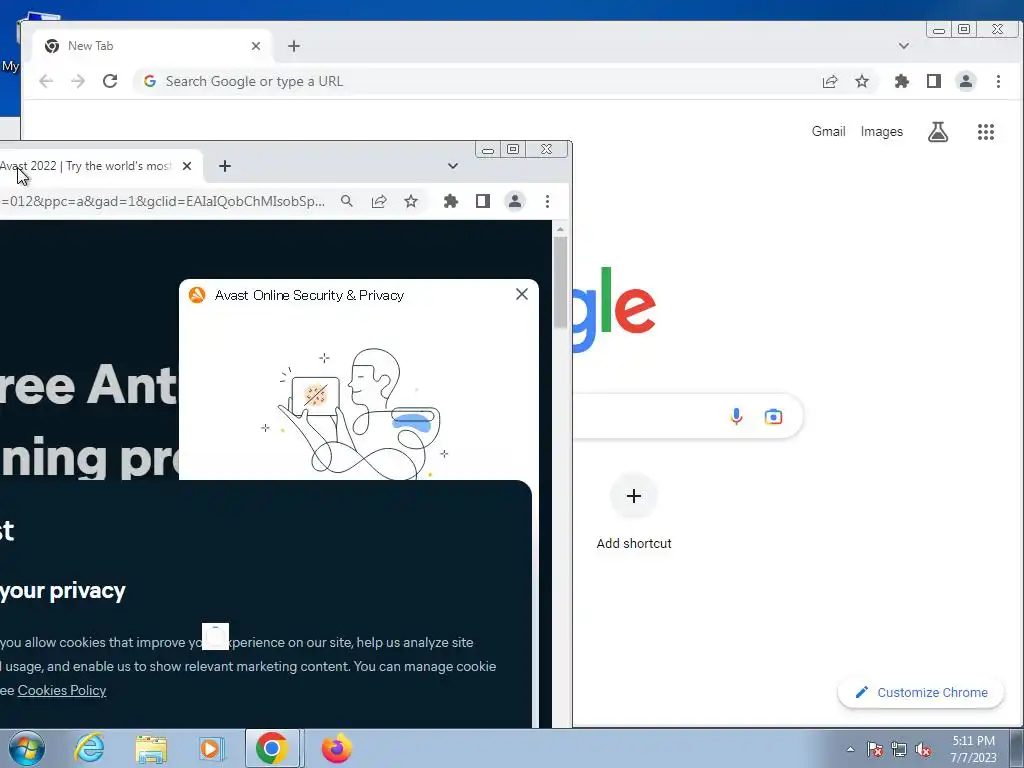Click the zoom magnifier in Avast window address bar
The width and height of the screenshot is (1024, 768).
pyautogui.click(x=347, y=201)
